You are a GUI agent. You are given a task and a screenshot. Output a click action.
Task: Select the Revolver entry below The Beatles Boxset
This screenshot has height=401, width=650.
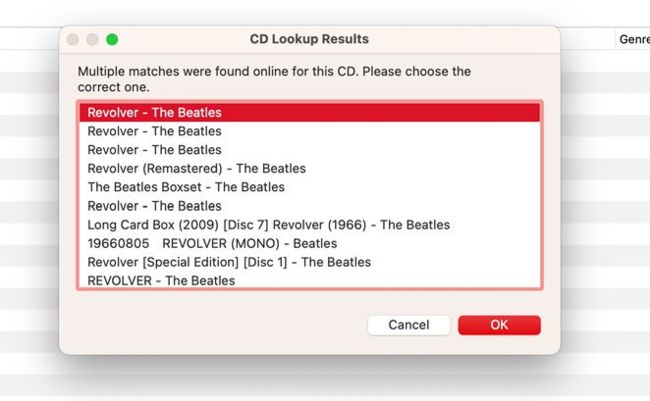(x=155, y=206)
